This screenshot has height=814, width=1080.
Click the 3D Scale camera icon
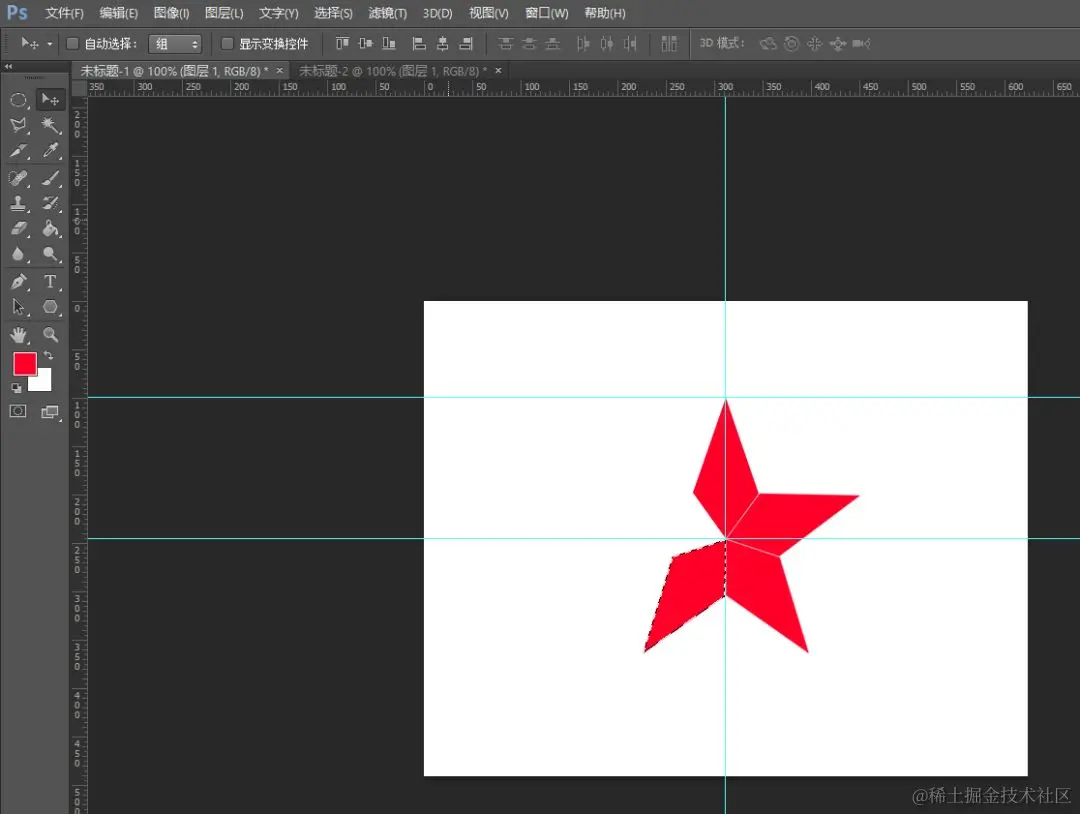[x=861, y=44]
